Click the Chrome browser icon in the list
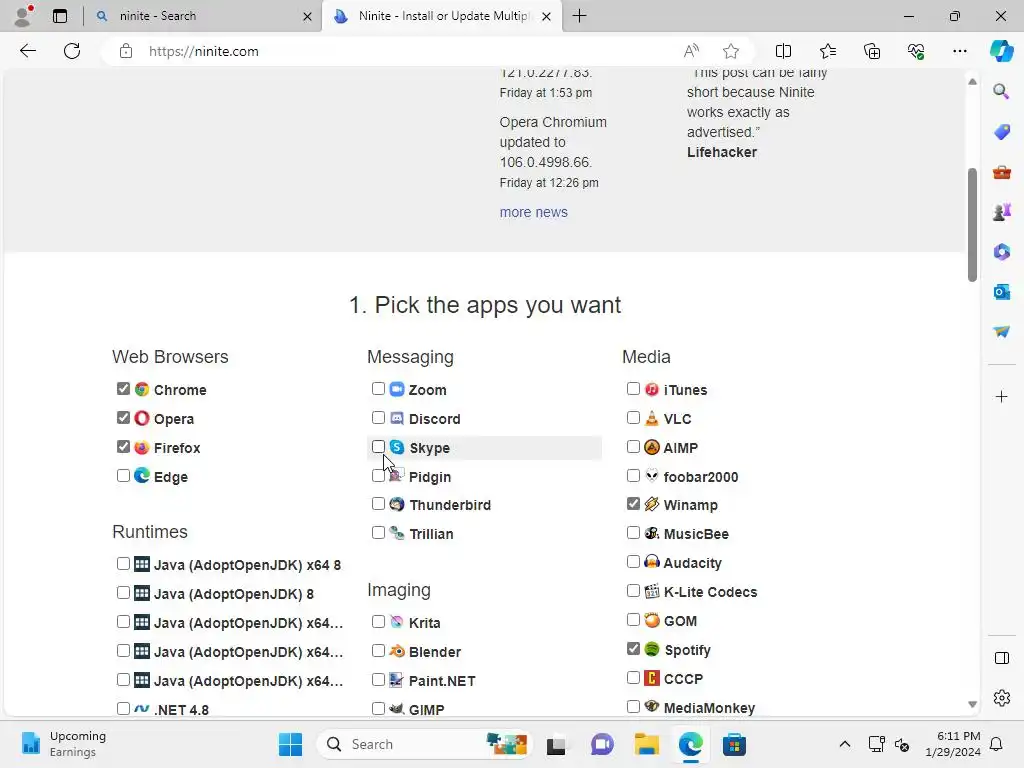The width and height of the screenshot is (1024, 768). 142,389
